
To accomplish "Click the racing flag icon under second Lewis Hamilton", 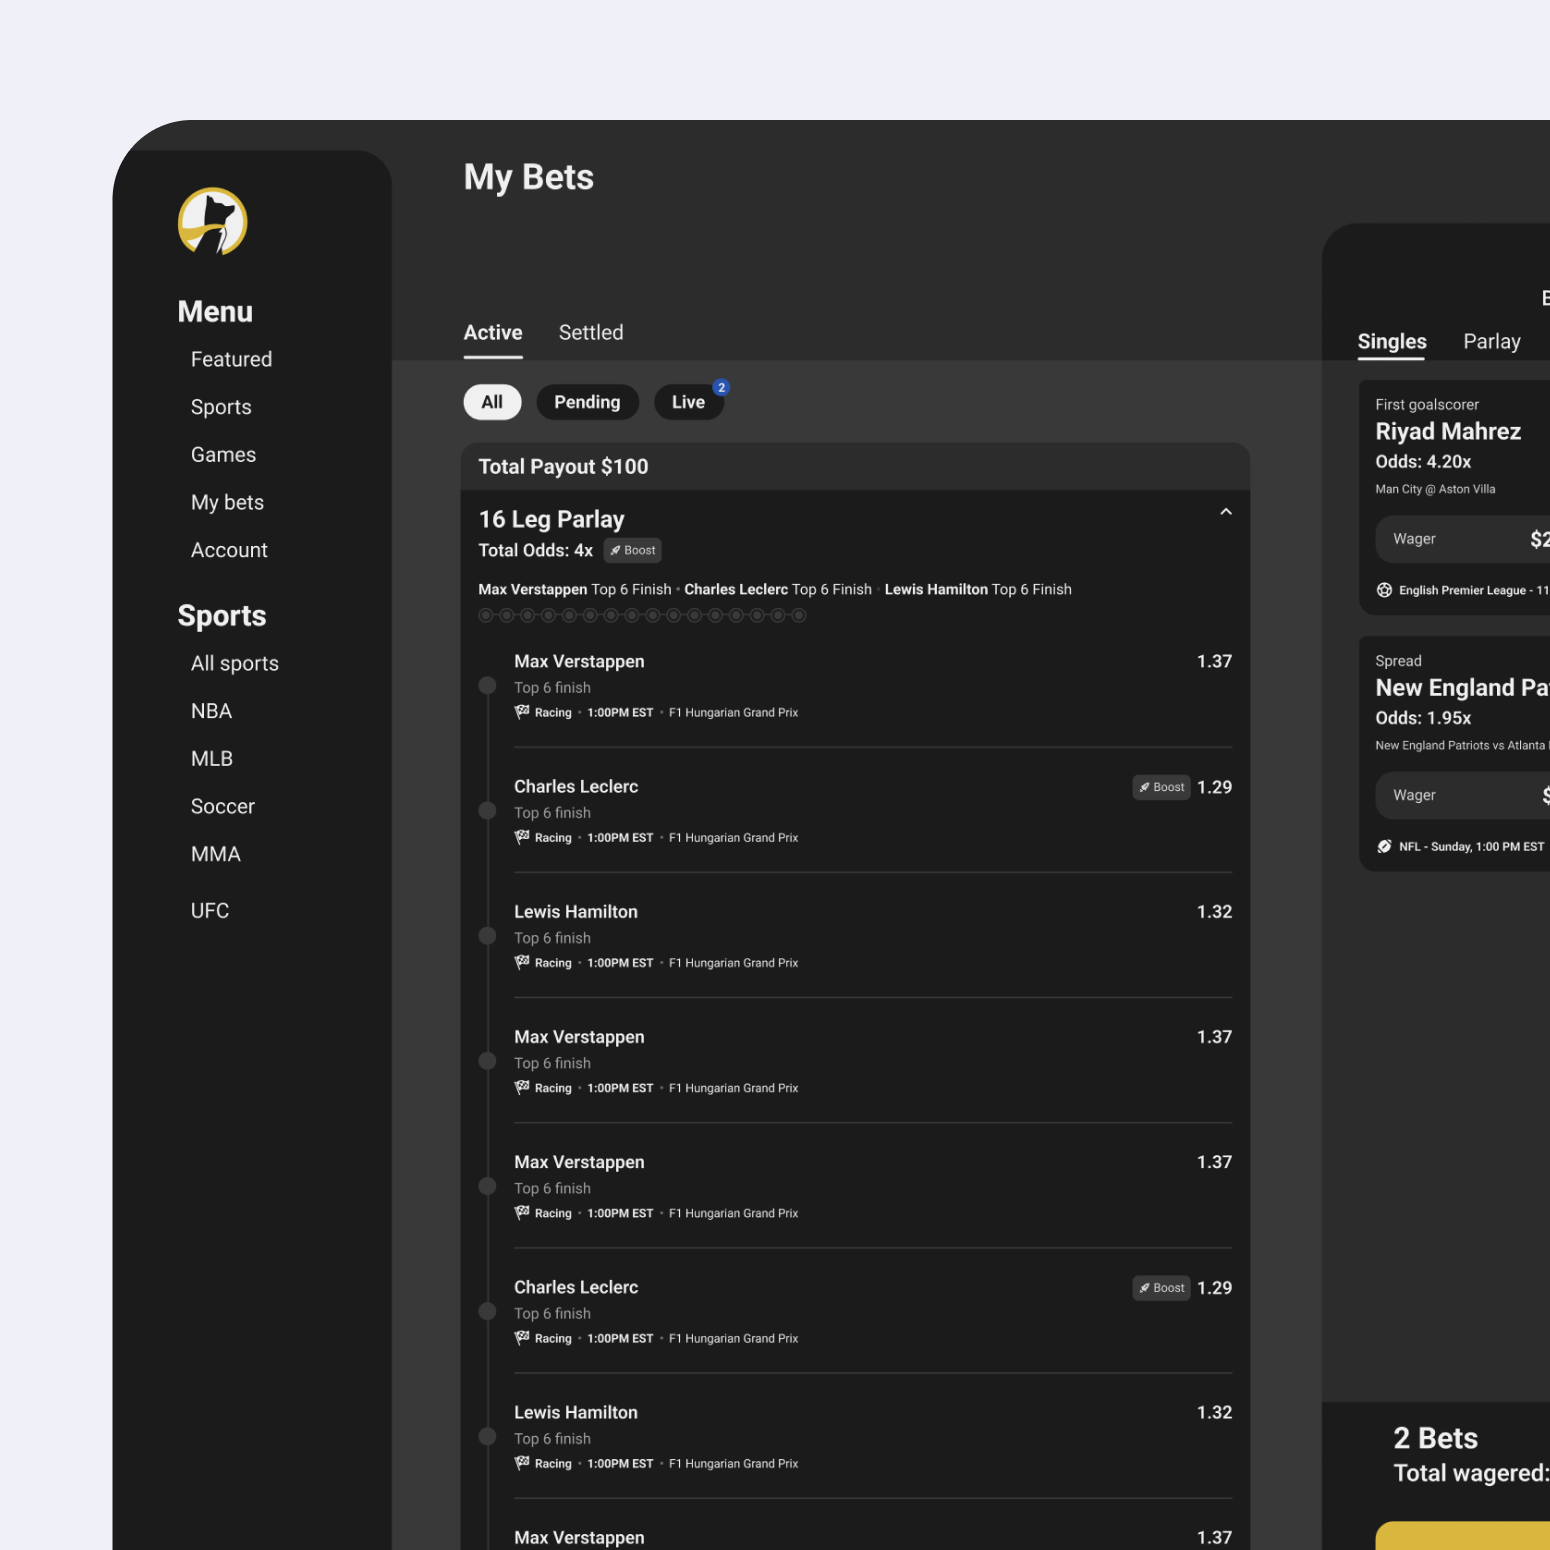I will (x=522, y=1462).
